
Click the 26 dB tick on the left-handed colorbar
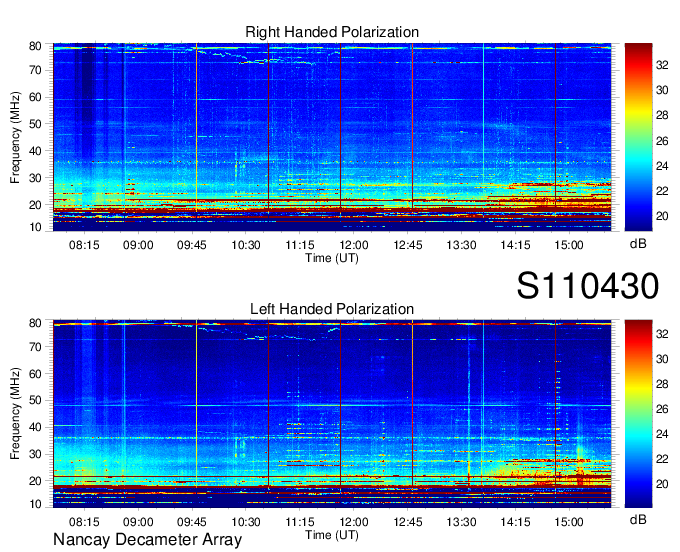coord(662,409)
